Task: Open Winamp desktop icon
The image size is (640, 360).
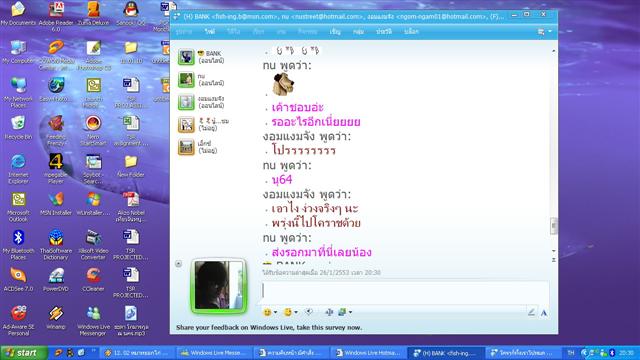Action: [56, 318]
